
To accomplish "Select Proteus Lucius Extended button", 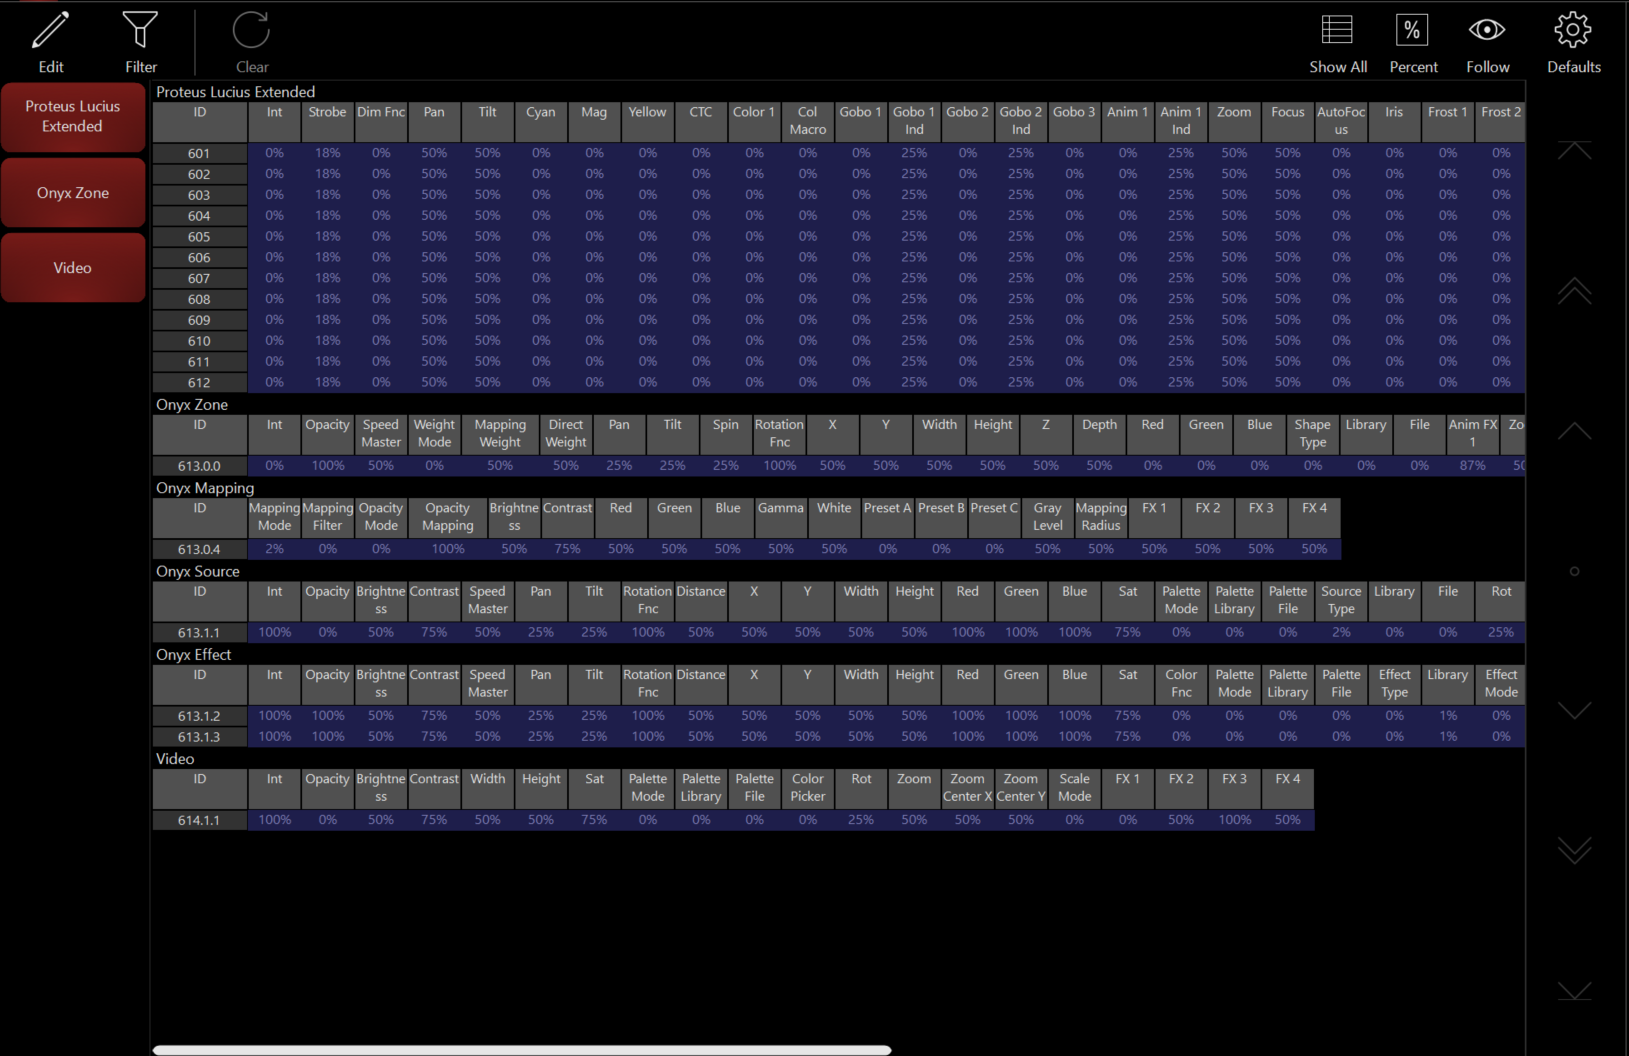I will (73, 117).
